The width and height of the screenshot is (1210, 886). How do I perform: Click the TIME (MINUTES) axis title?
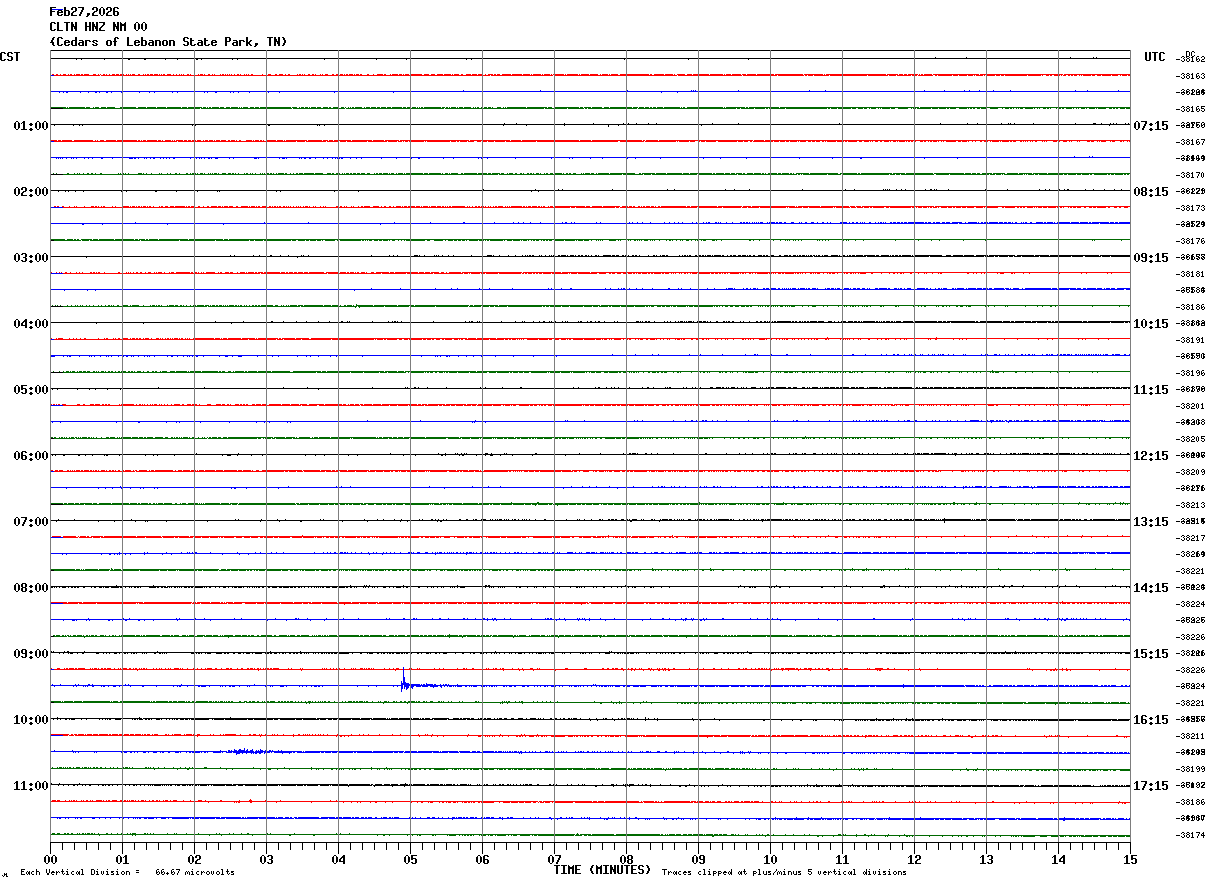pos(603,870)
